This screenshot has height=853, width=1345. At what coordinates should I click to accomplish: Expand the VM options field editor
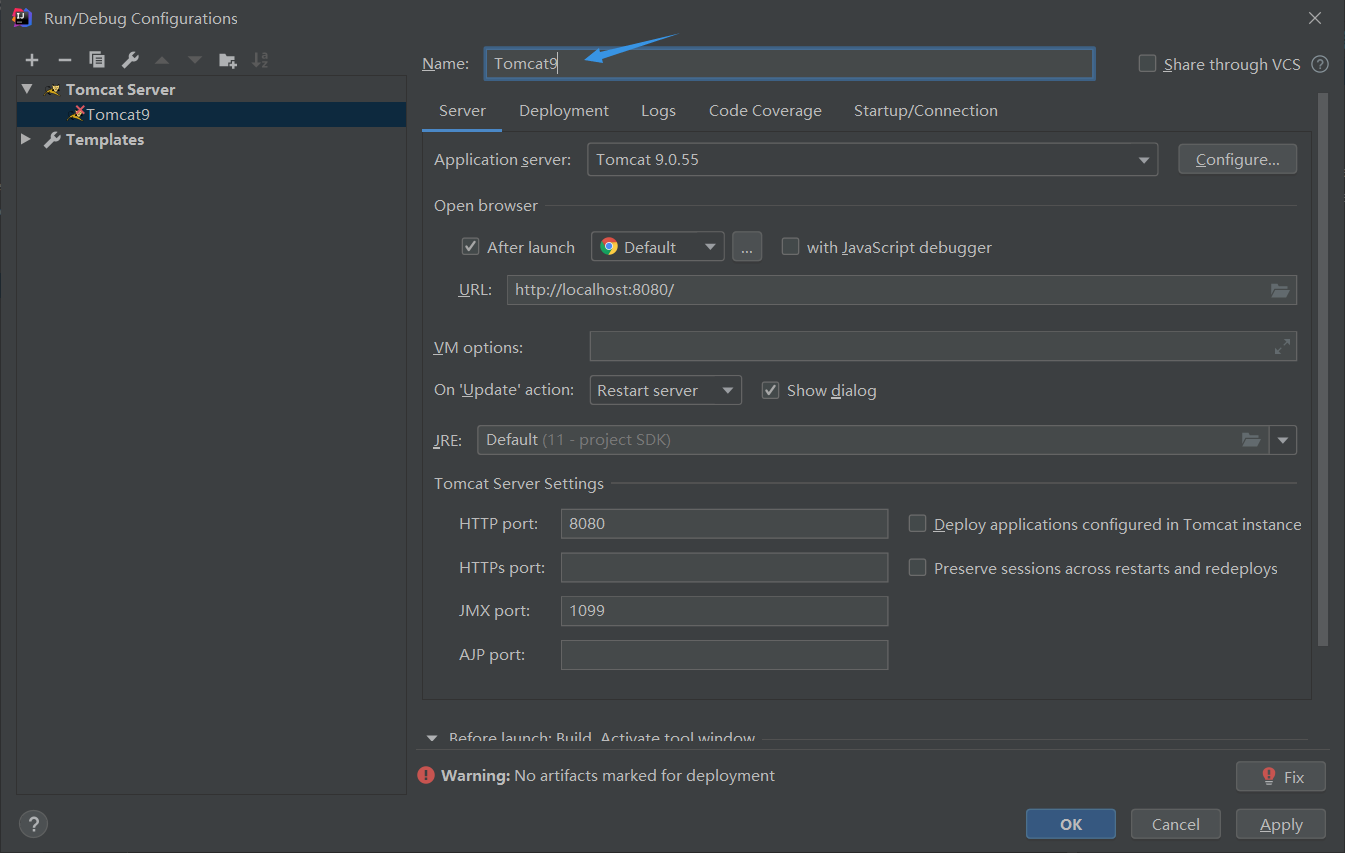click(1282, 347)
